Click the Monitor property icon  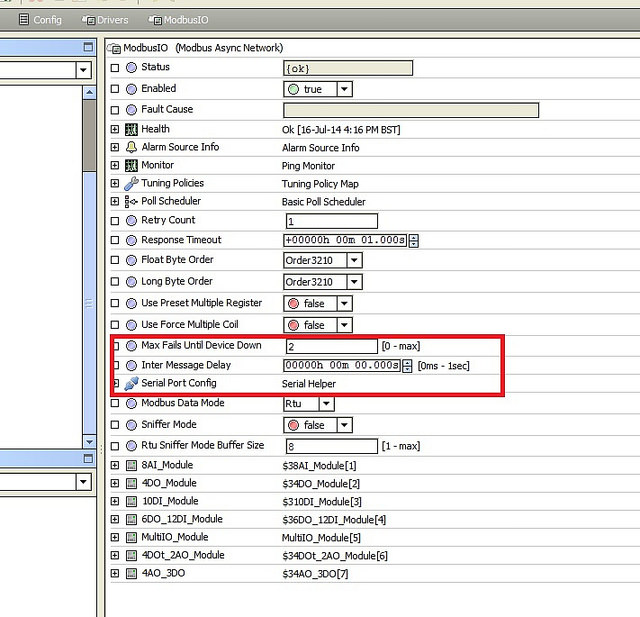point(131,165)
